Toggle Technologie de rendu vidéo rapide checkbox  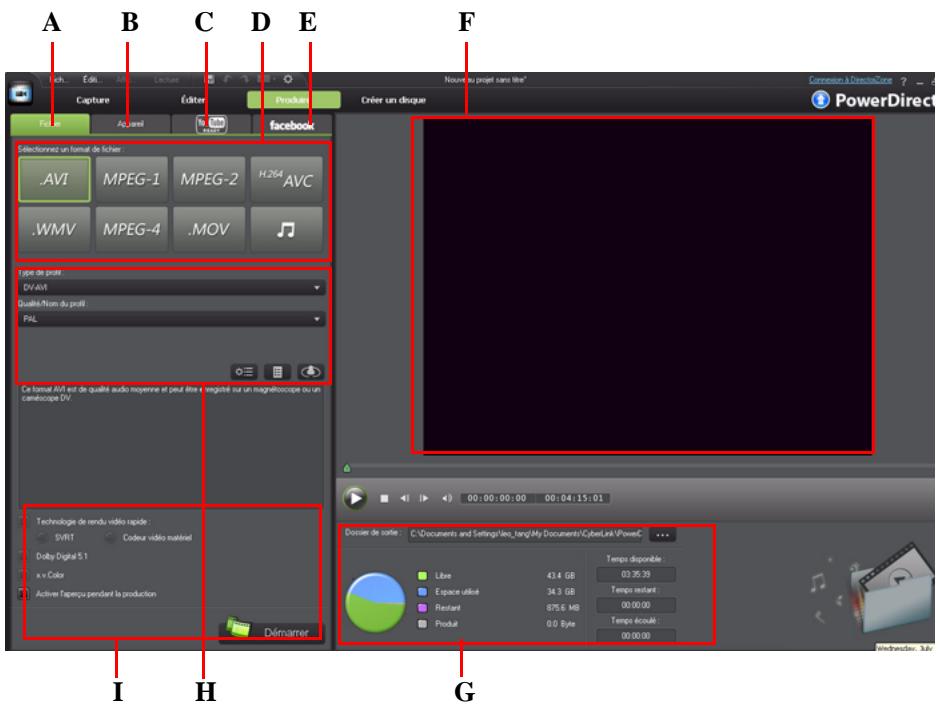coord(23,521)
